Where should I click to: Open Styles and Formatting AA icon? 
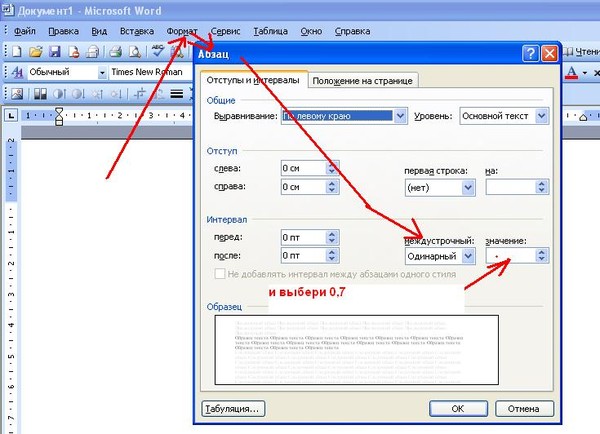(17, 72)
